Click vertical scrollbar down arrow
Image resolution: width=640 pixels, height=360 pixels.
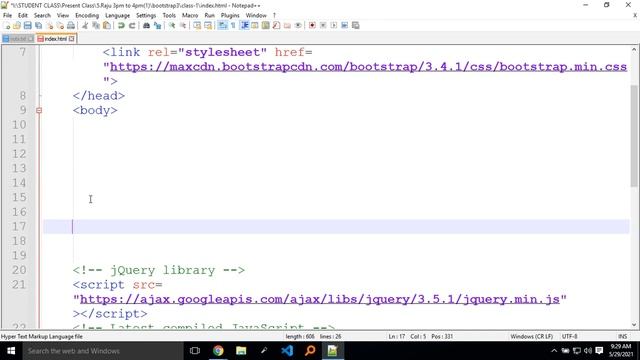point(634,325)
